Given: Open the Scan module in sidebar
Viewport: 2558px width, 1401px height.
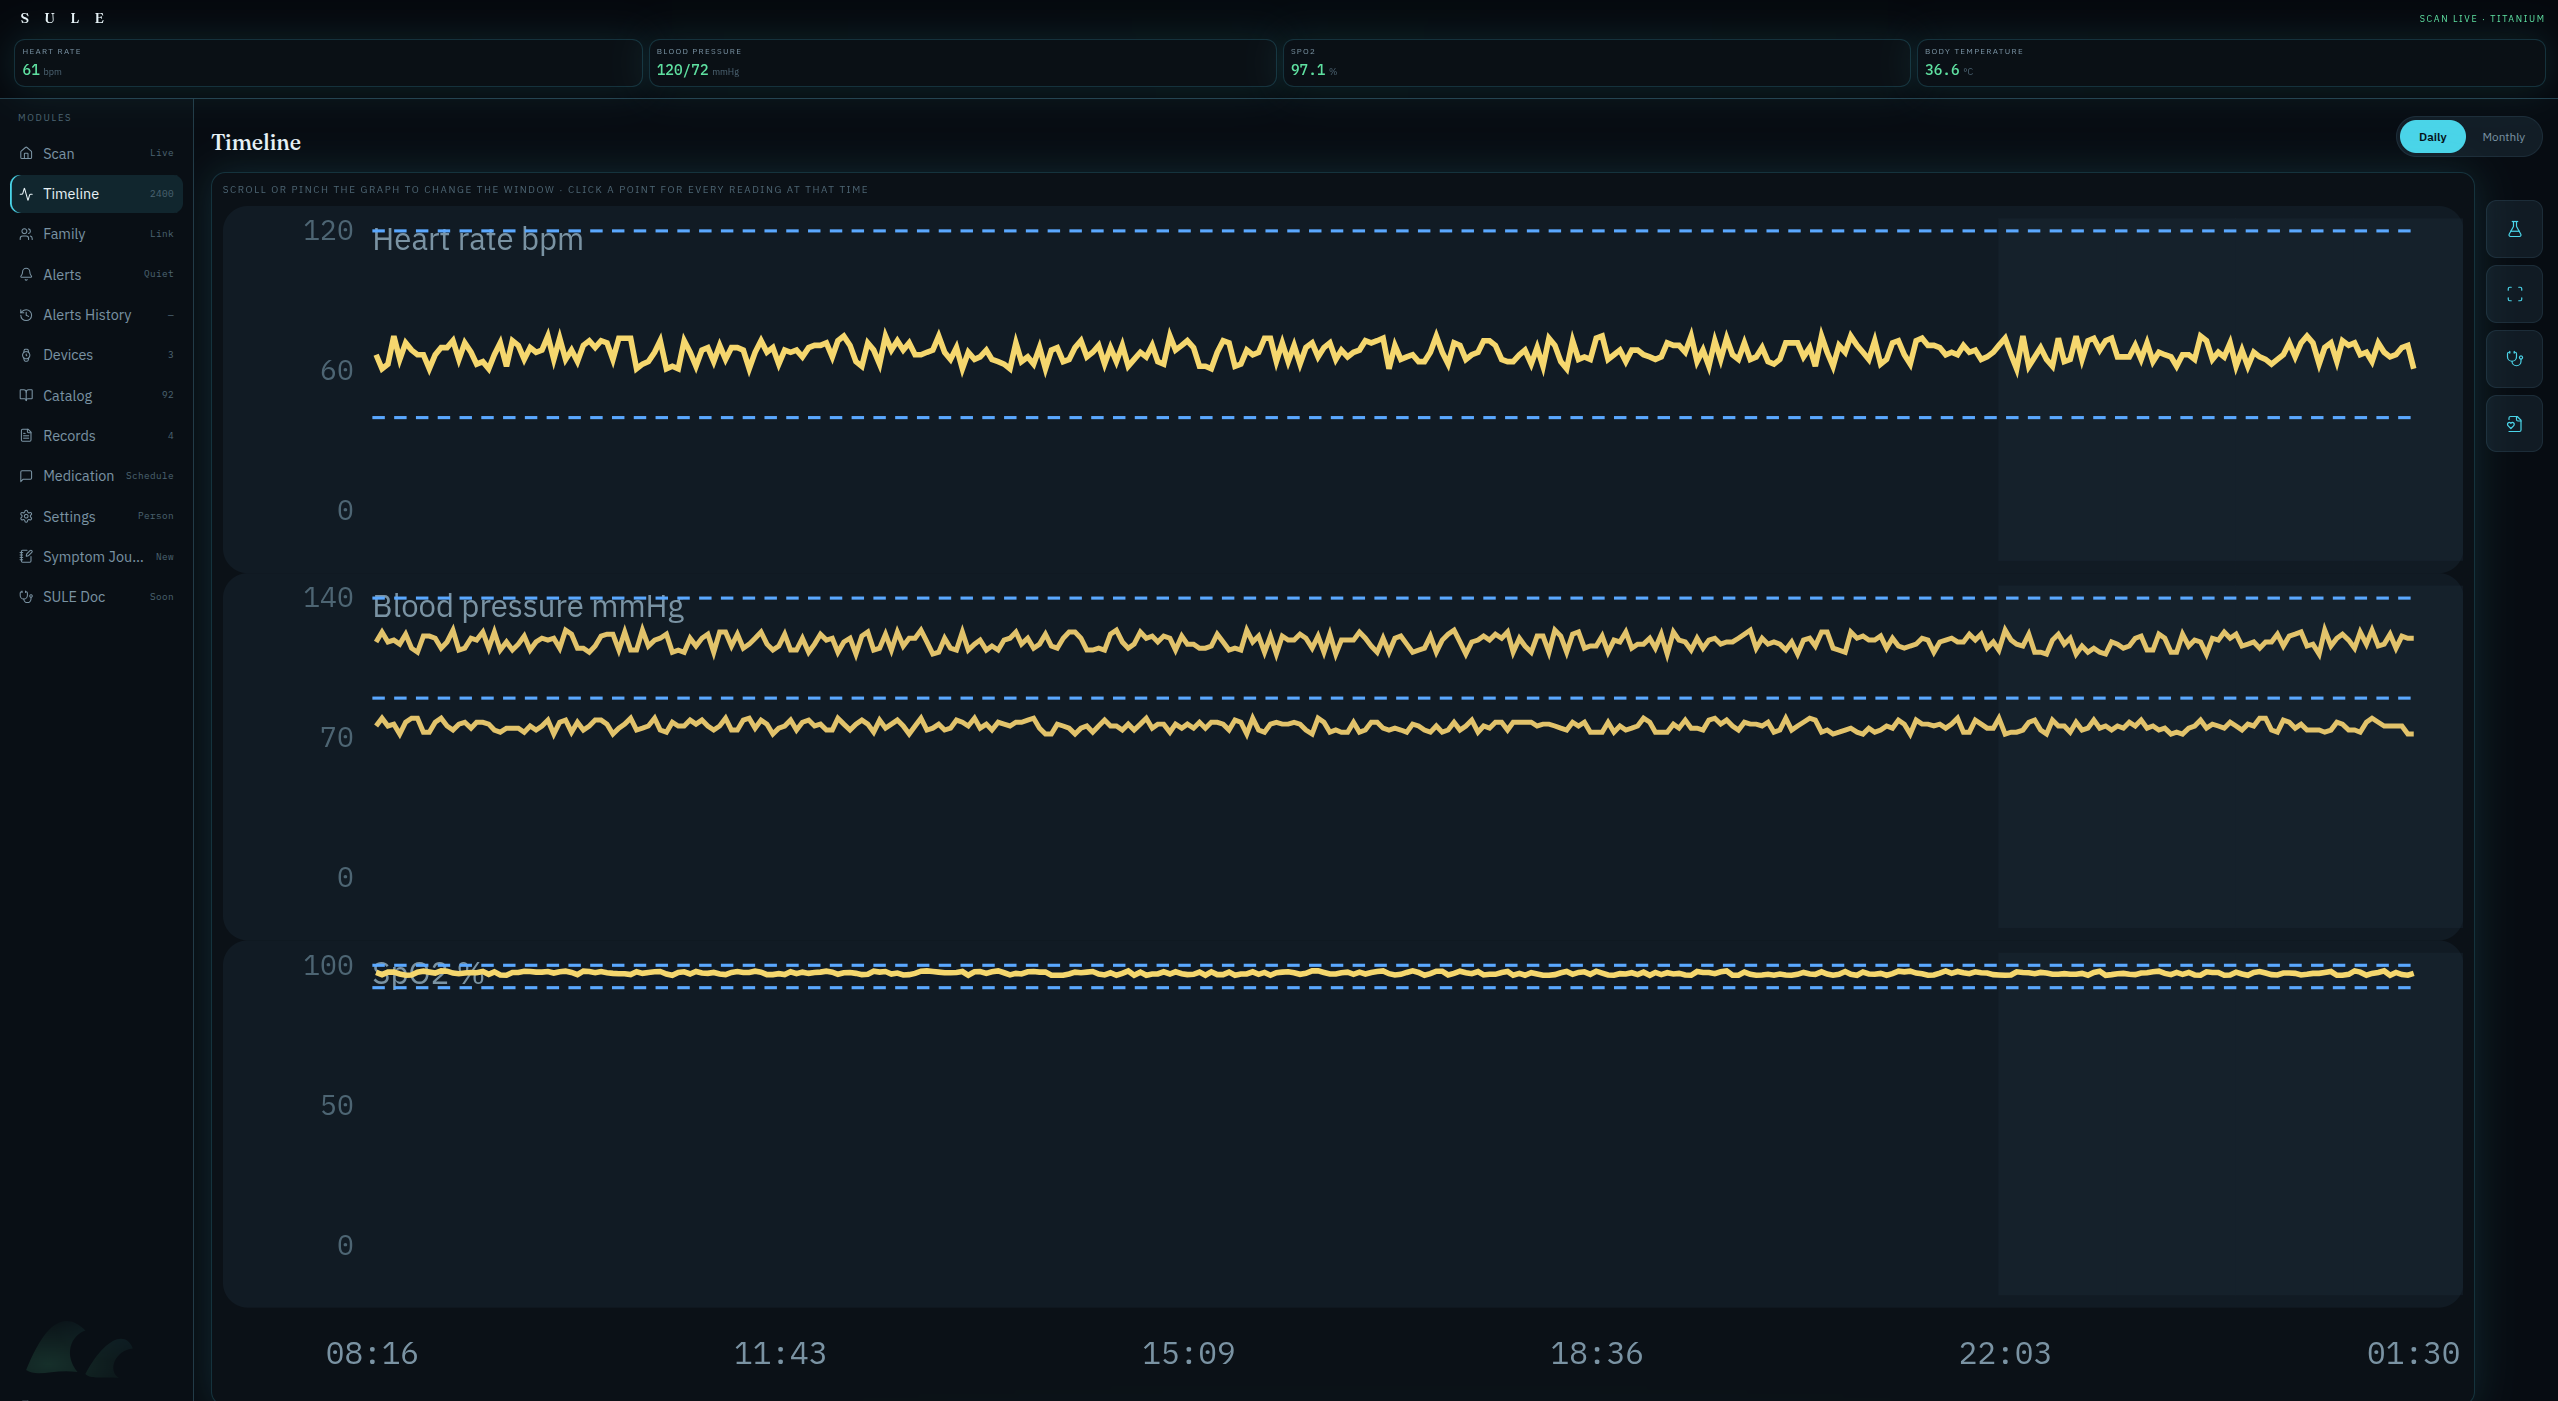Looking at the screenshot, I should point(96,153).
